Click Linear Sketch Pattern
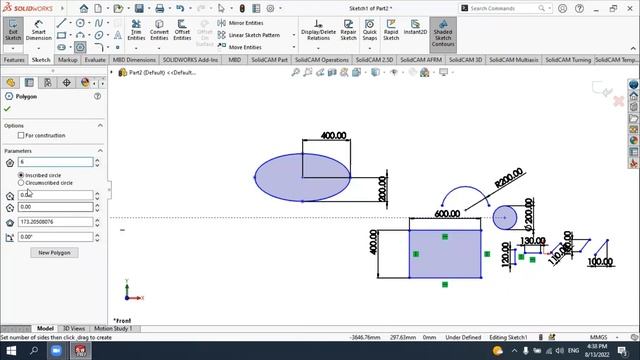 tap(249, 35)
